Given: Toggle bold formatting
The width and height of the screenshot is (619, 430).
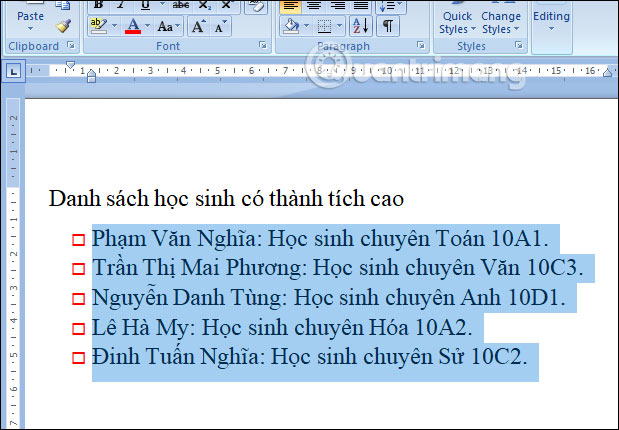Looking at the screenshot, I should tap(98, 5).
